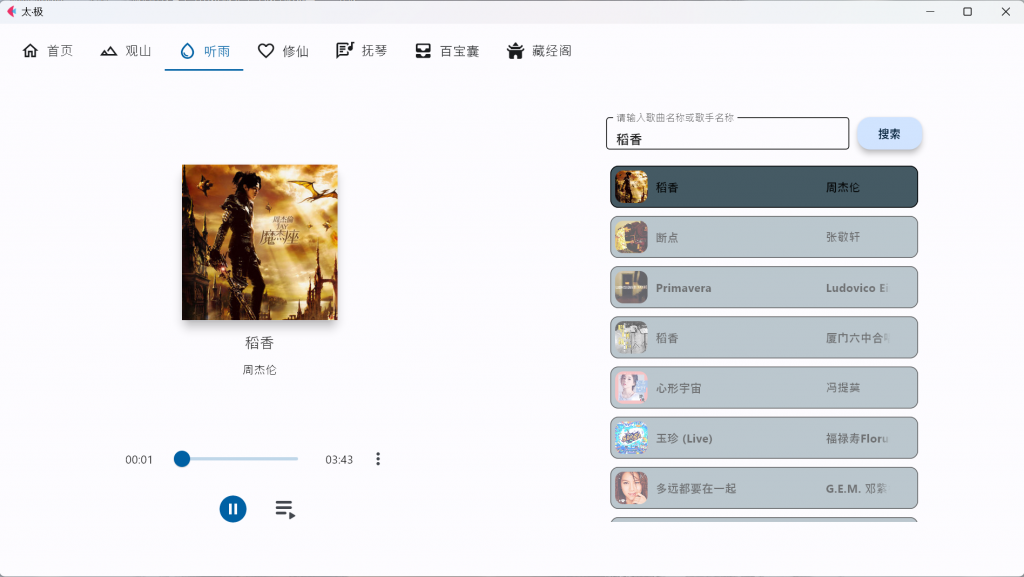The width and height of the screenshot is (1024, 577).
Task: Play 多远都要在一起 by G.E.M.
Action: [x=764, y=488]
